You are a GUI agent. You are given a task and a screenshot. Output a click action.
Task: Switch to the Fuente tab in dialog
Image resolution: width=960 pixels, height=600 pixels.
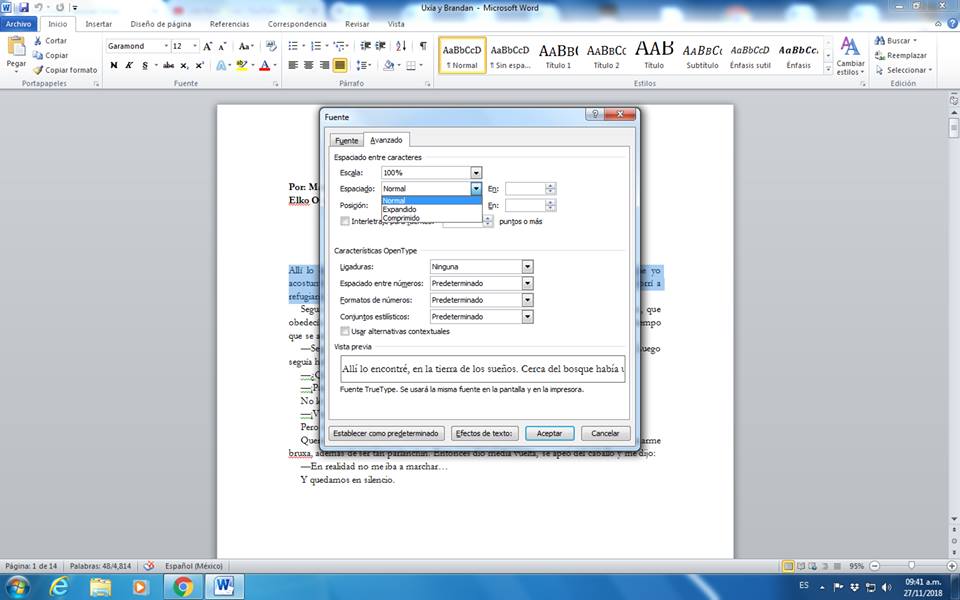[346, 141]
